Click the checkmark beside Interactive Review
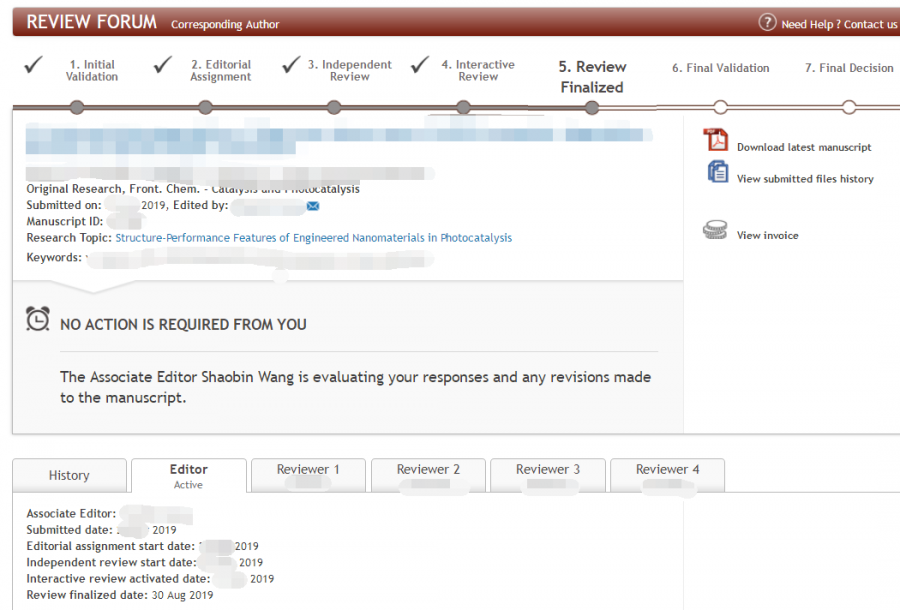The image size is (900, 610). click(420, 64)
